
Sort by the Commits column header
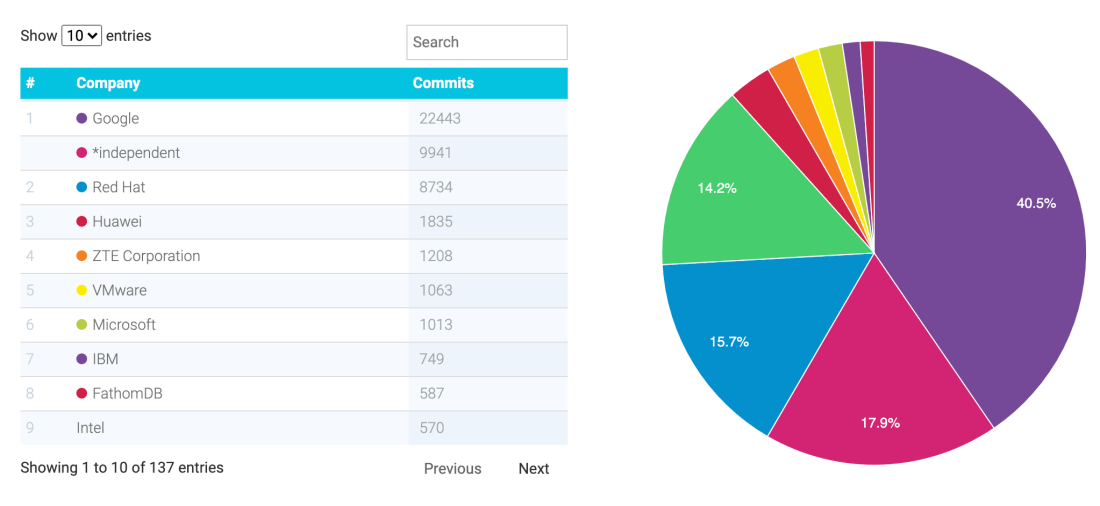click(443, 83)
